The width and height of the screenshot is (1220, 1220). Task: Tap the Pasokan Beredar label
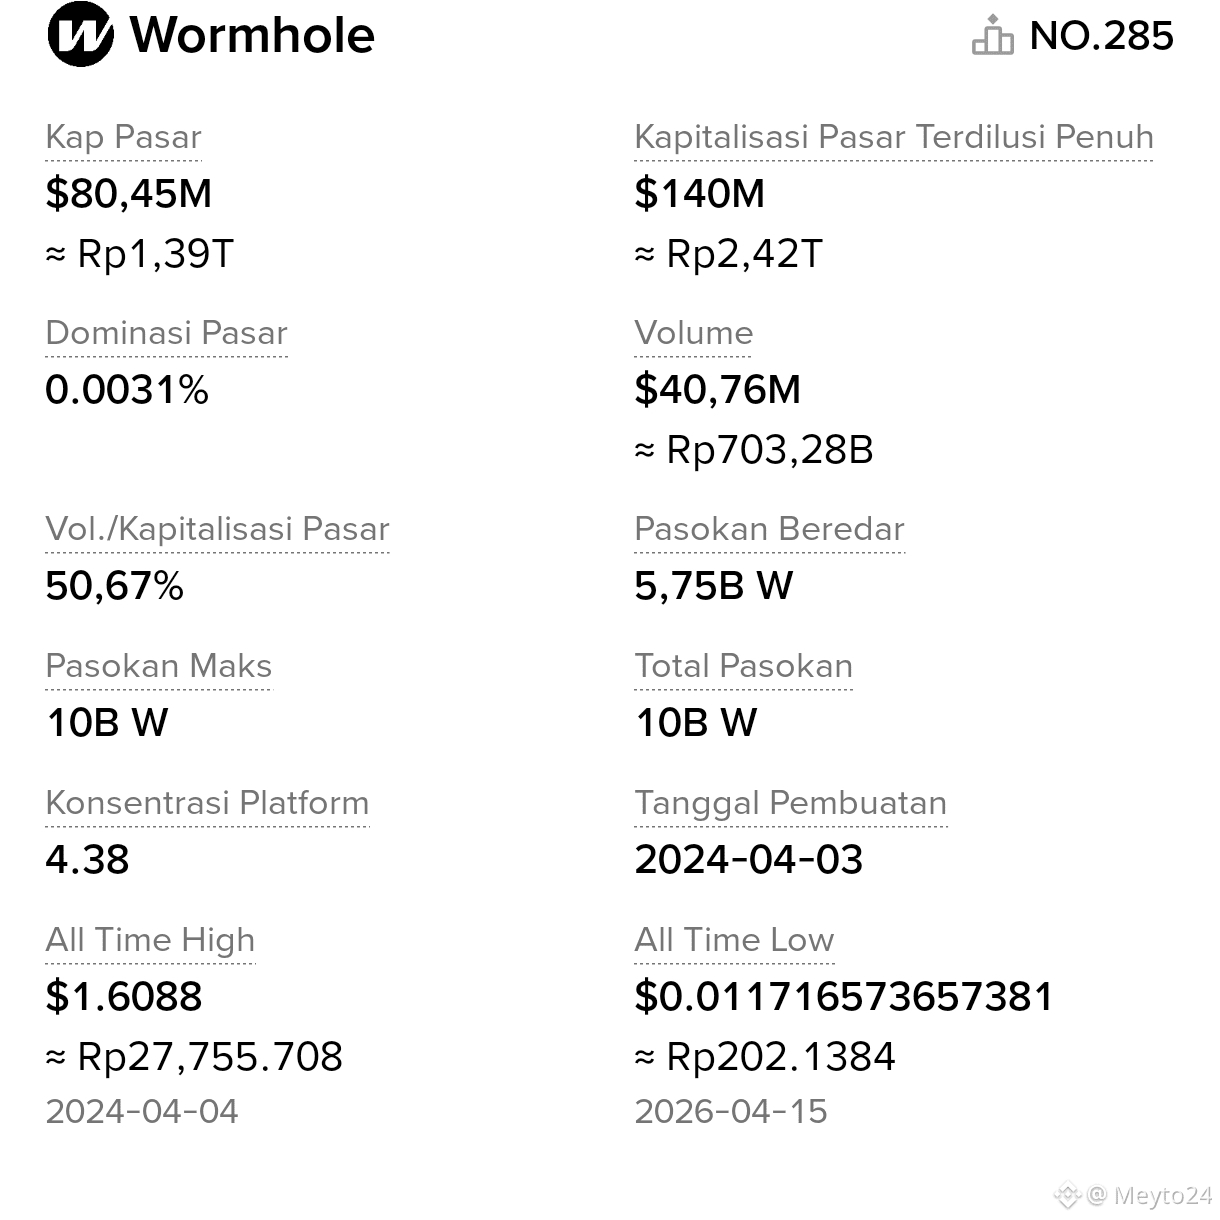[x=770, y=529]
